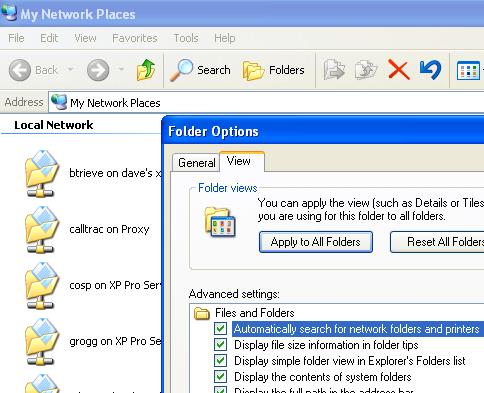
Task: Click Apply to All Folders button
Action: (316, 242)
